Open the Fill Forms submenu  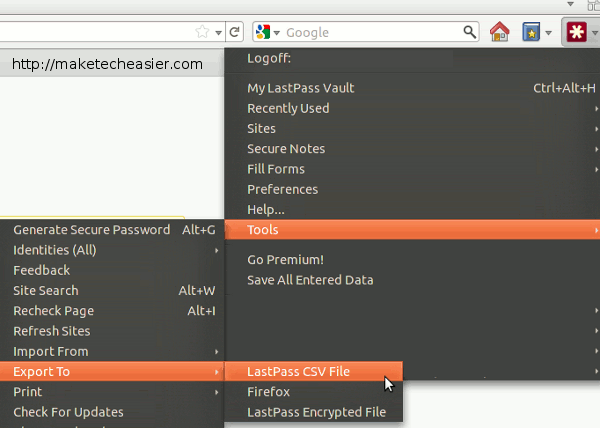point(412,169)
